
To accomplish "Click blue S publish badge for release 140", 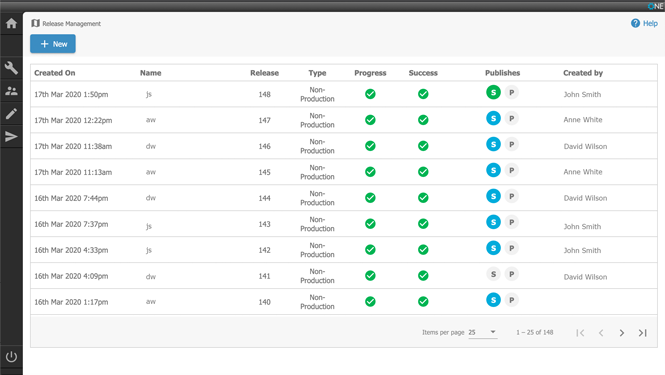I will pos(493,300).
